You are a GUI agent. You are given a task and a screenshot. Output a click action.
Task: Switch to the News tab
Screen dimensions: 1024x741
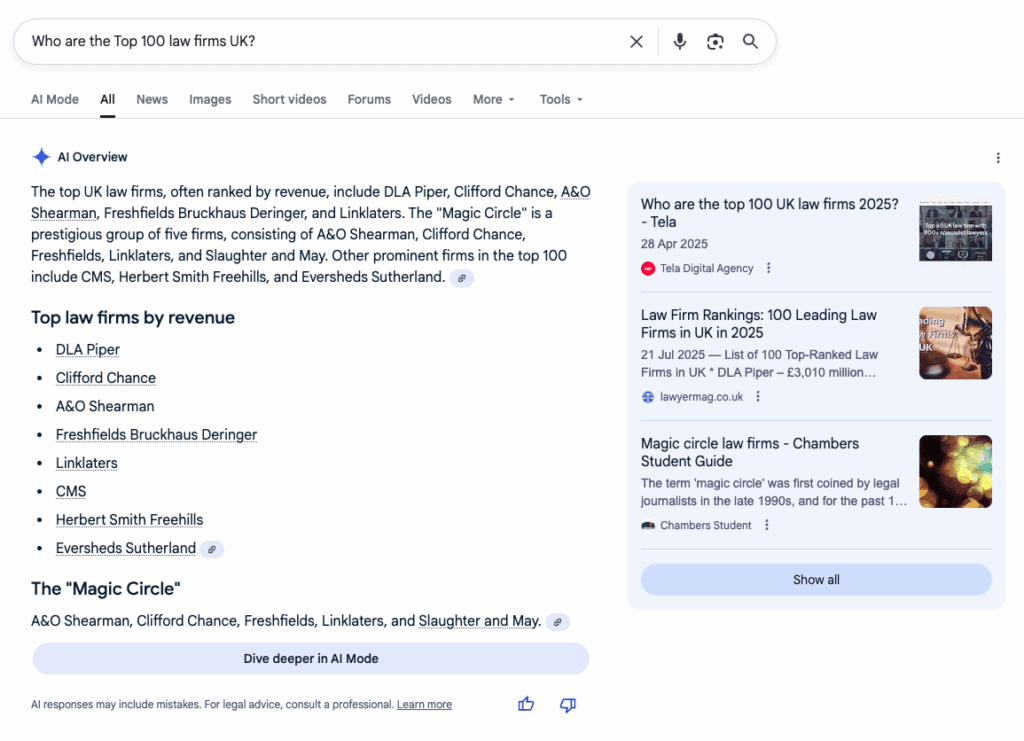[152, 100]
